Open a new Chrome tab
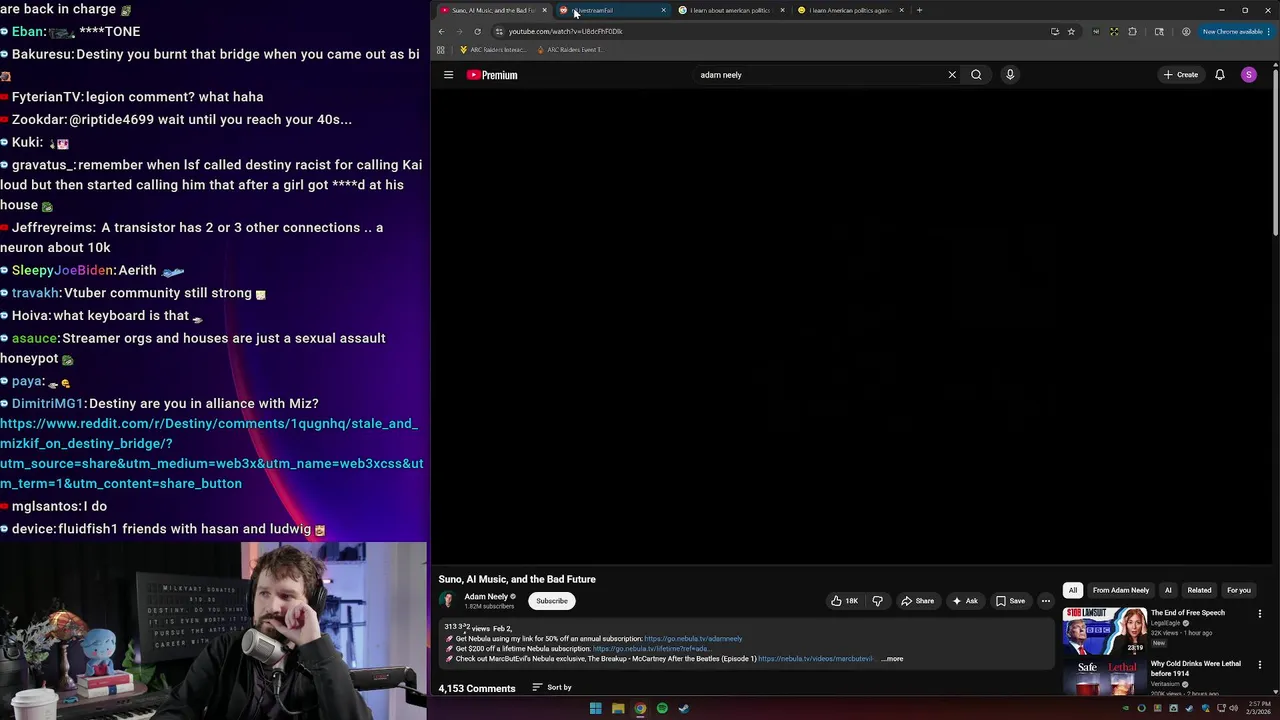Screen dimensions: 1280x720 click(919, 10)
